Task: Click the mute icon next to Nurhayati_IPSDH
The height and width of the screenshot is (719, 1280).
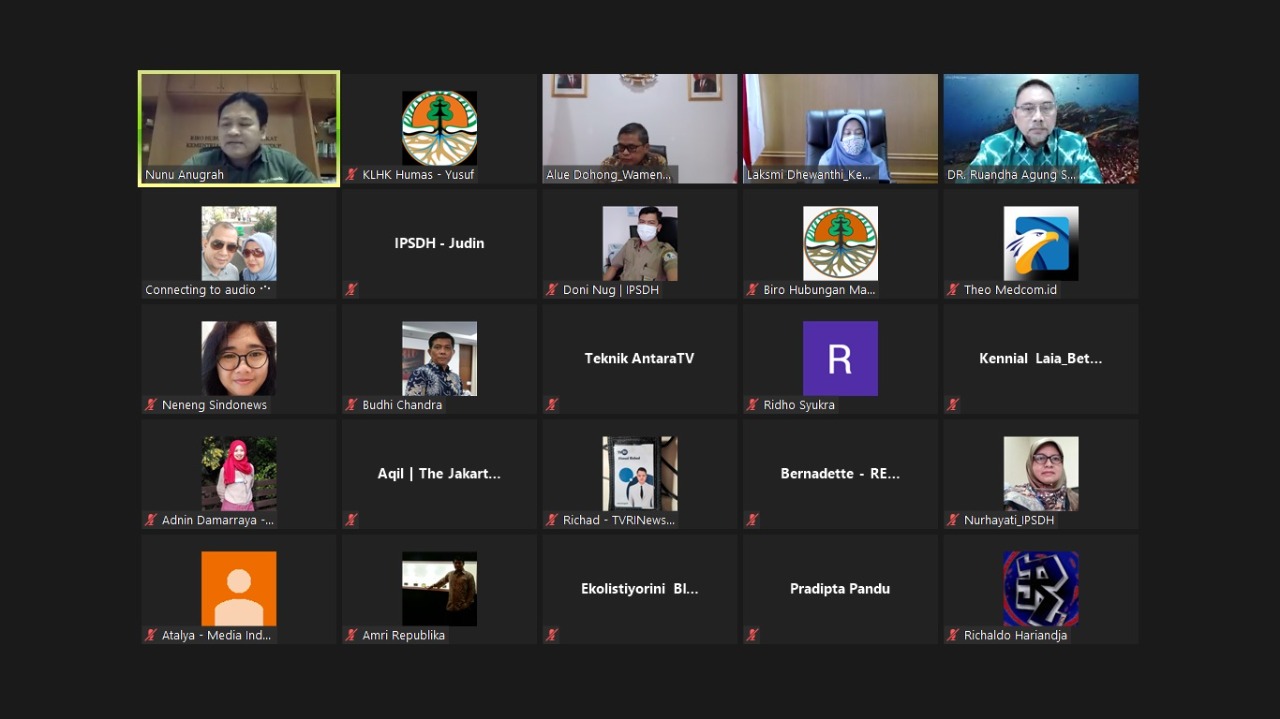Action: (x=953, y=520)
